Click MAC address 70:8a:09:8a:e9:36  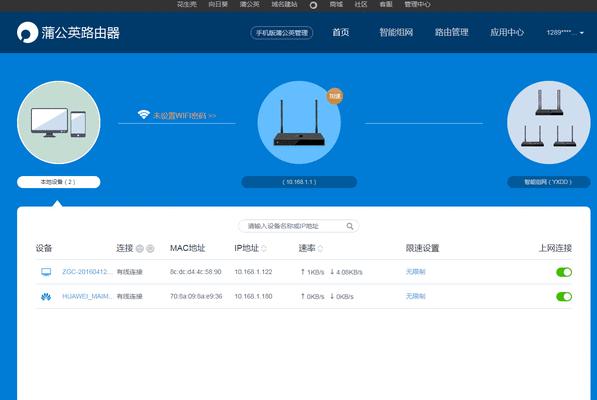[x=196, y=296]
